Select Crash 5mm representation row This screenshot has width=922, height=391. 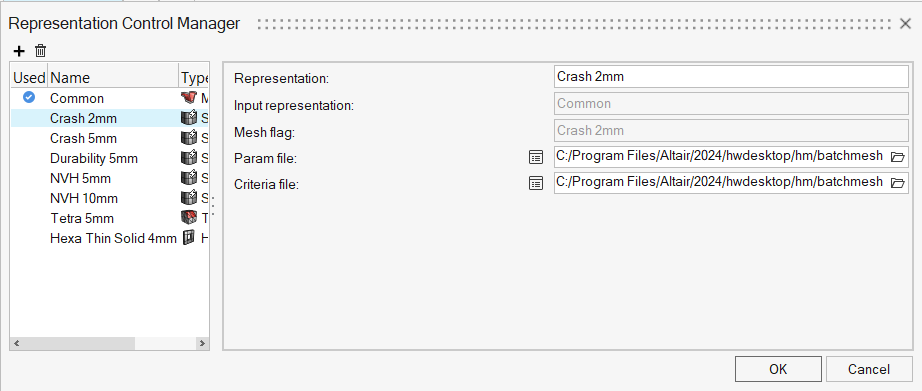tap(110, 138)
